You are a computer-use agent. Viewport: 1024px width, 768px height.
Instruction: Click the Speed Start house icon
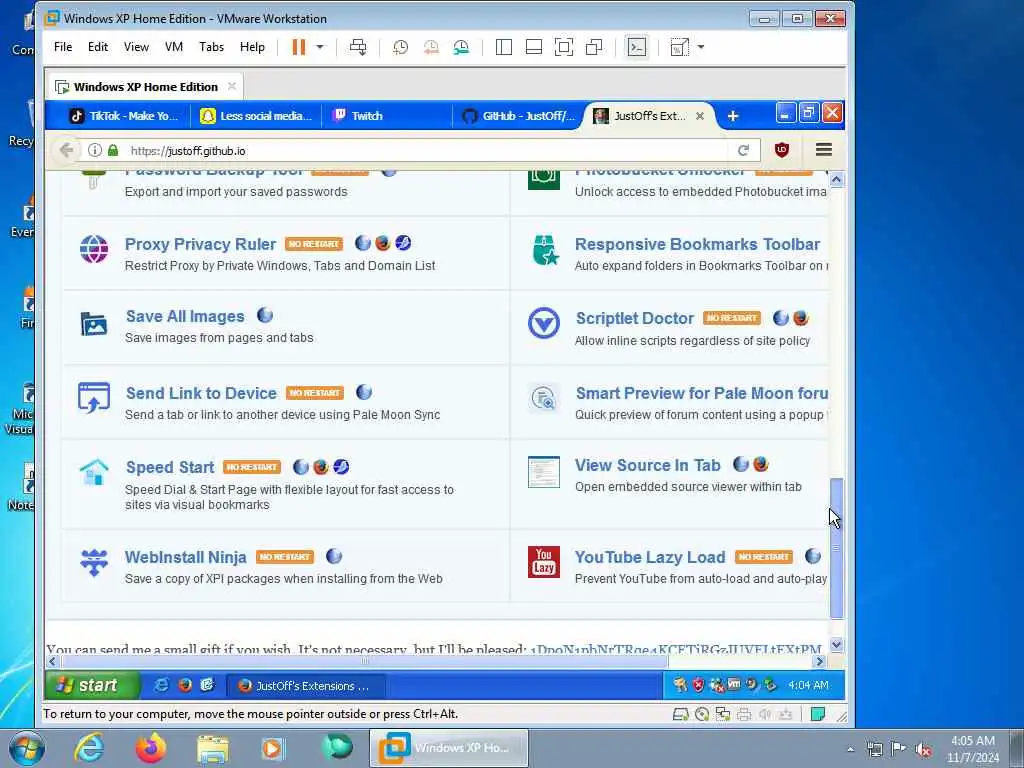click(94, 471)
